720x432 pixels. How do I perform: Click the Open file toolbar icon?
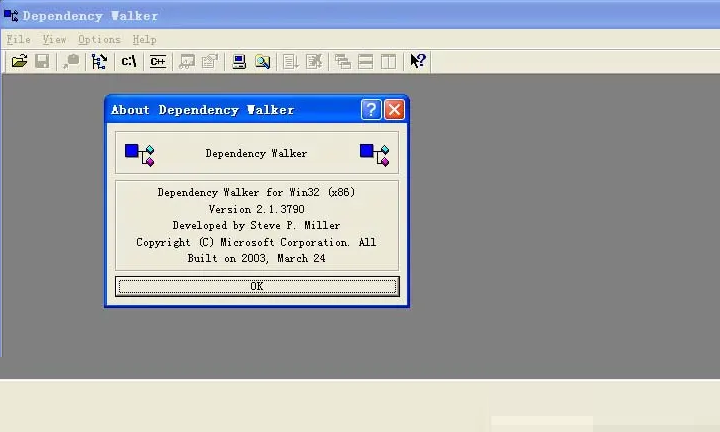click(x=19, y=61)
